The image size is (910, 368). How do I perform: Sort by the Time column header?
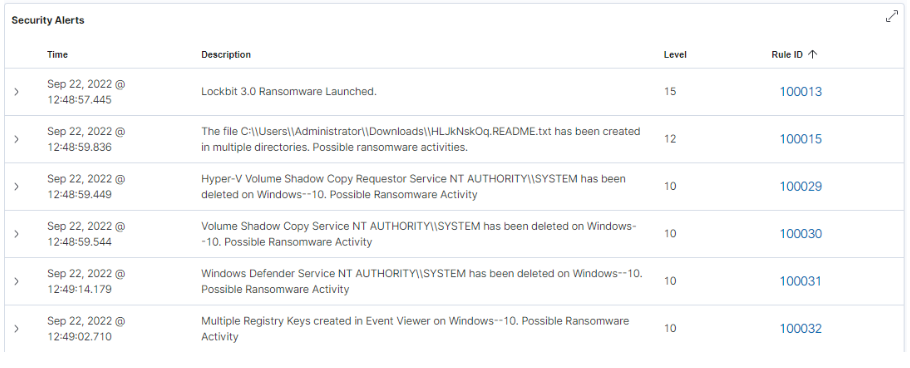point(57,55)
